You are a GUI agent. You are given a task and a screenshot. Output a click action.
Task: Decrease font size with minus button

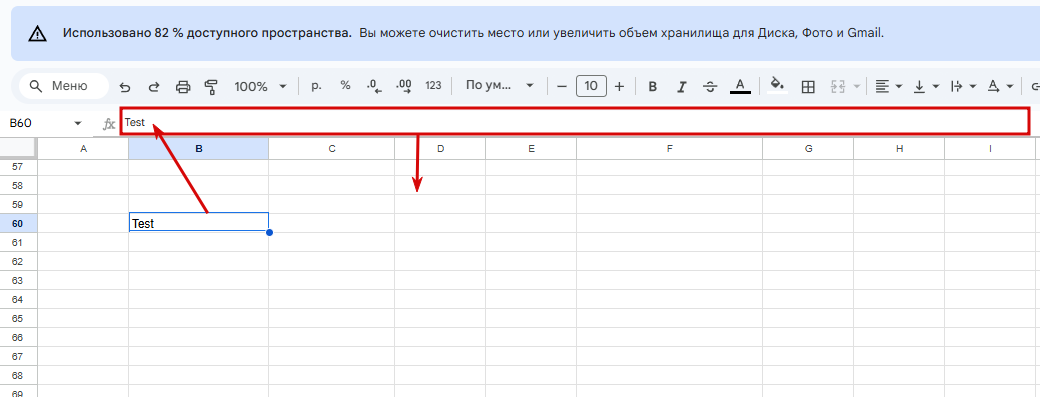pos(562,86)
